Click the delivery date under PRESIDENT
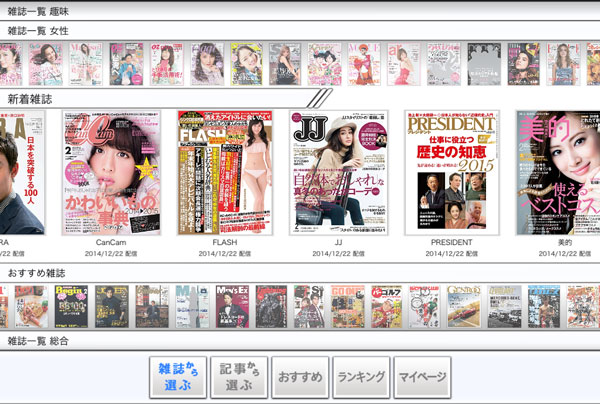The height and width of the screenshot is (404, 600). click(x=452, y=253)
